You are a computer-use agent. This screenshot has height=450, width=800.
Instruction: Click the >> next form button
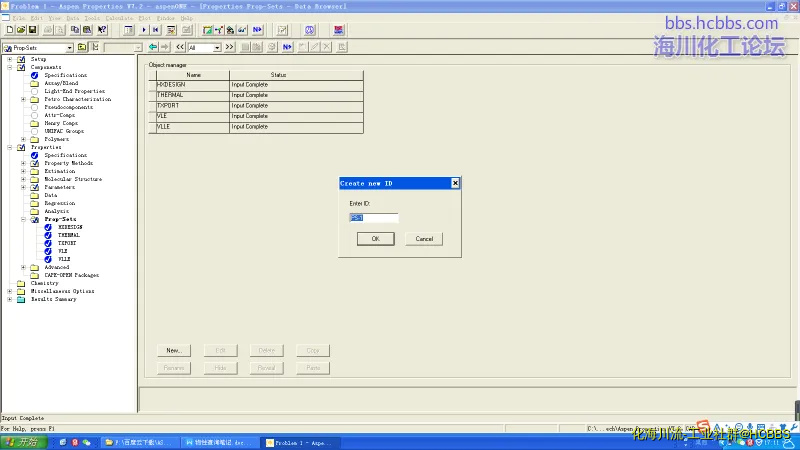230,47
